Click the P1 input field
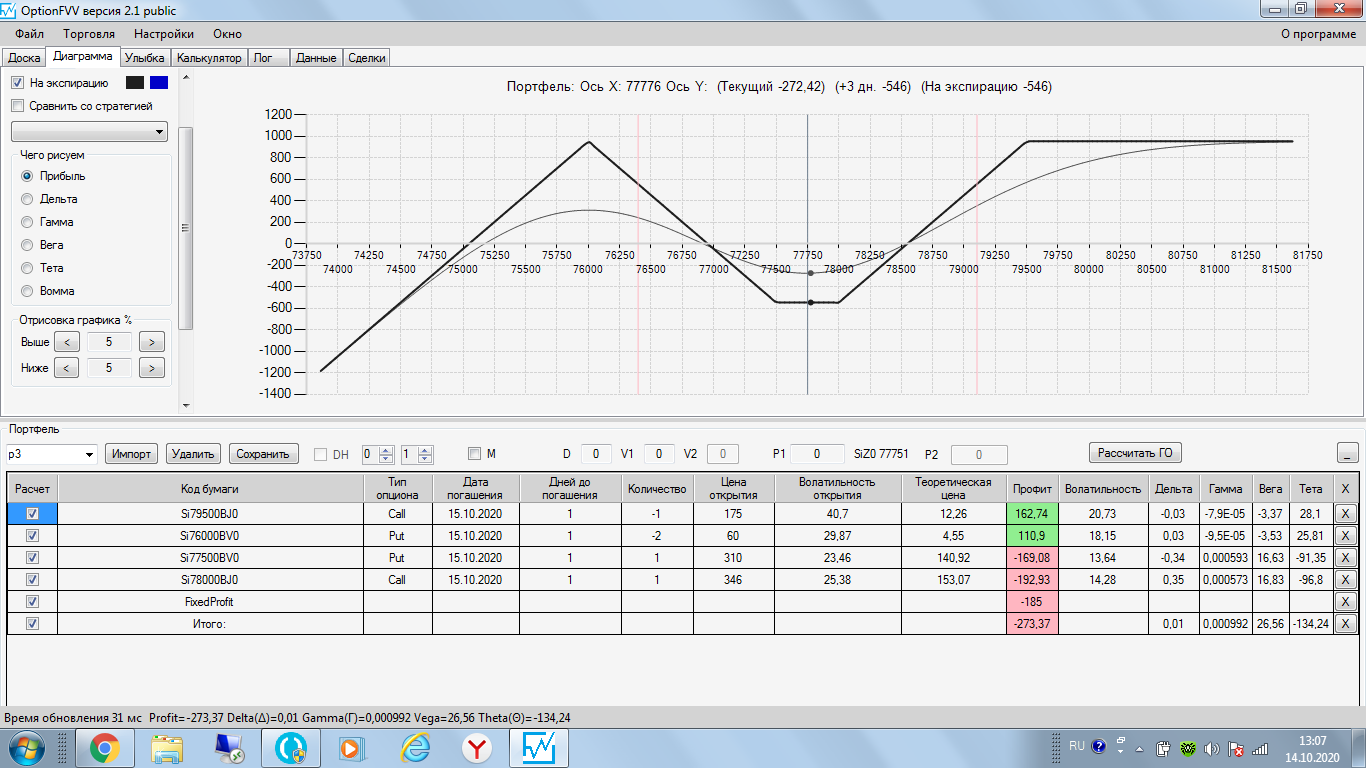 (x=816, y=454)
